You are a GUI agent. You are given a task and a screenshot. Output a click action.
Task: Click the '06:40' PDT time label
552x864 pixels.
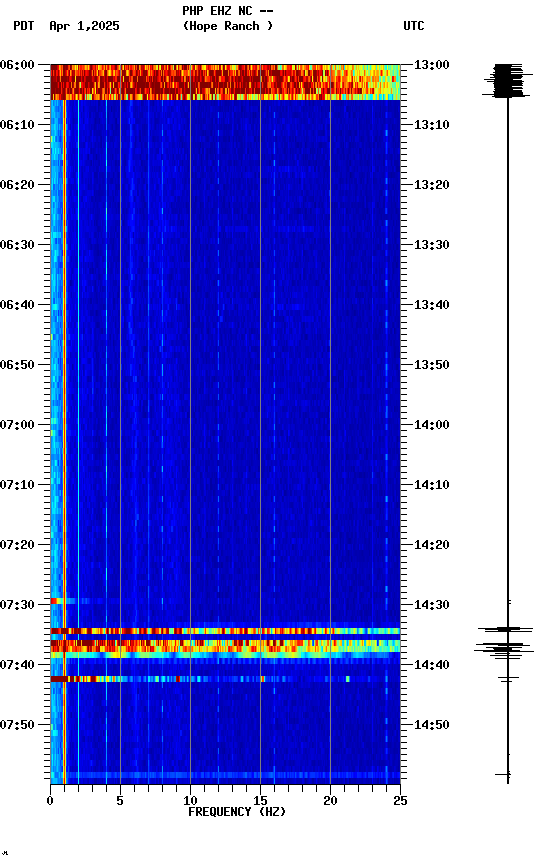[17, 305]
